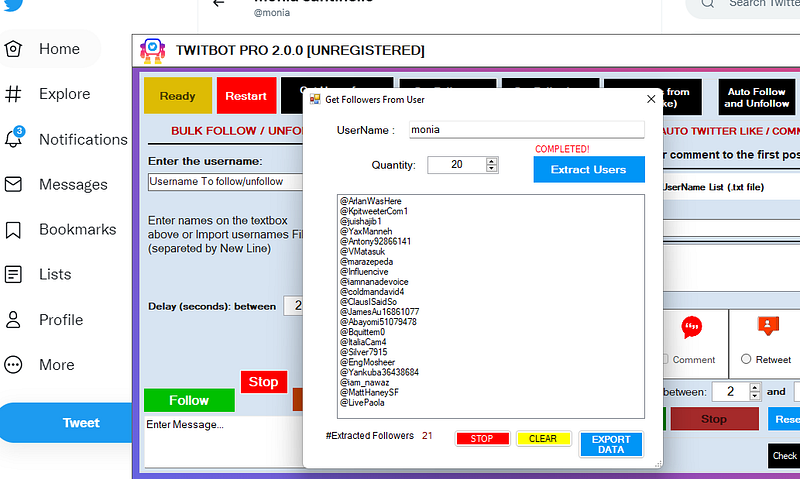Click the Enter Message text box
The height and width of the screenshot is (479, 800).
coord(224,441)
